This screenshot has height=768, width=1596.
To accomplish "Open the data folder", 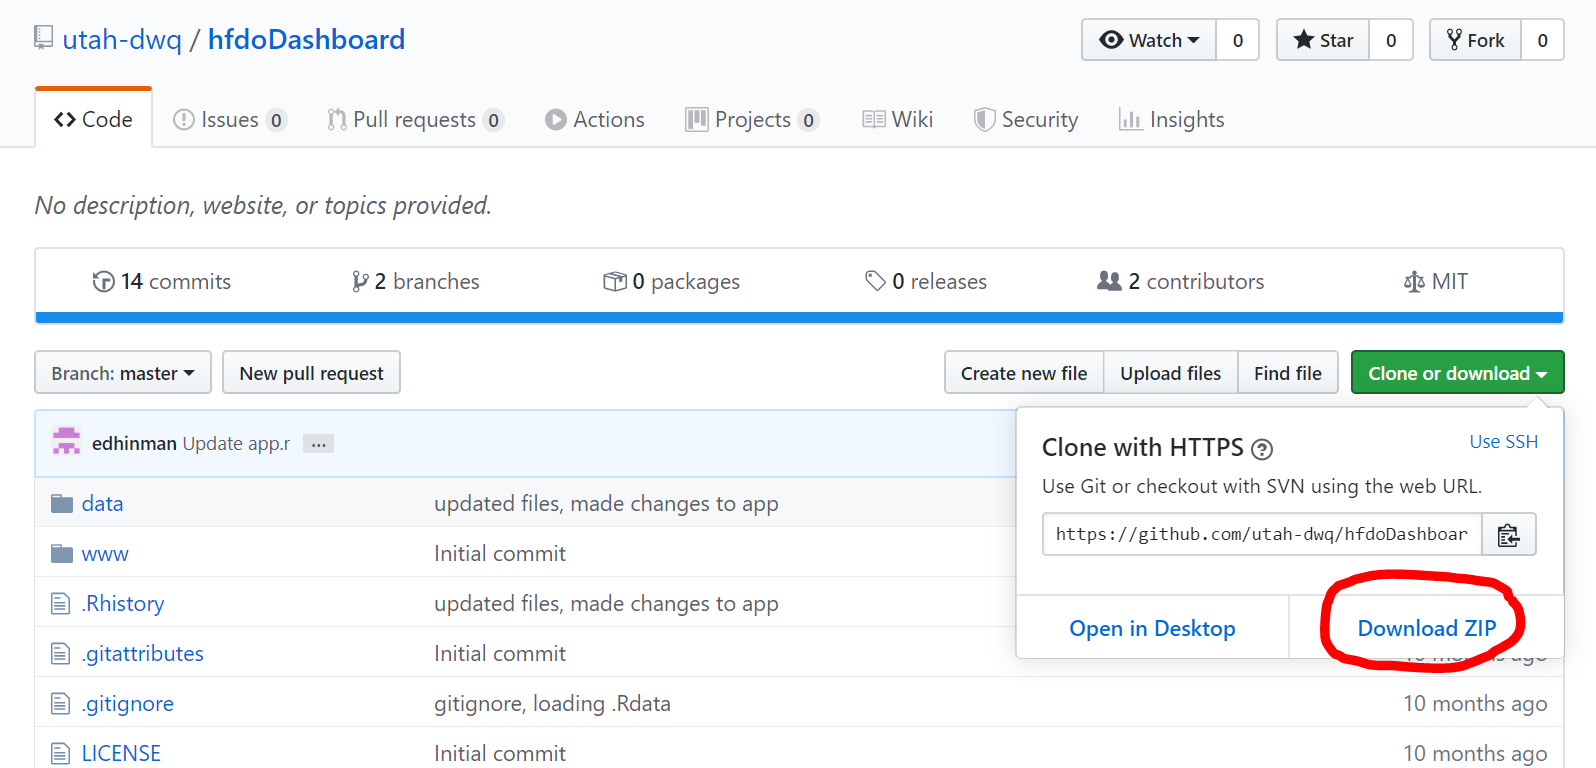I will pos(102,504).
